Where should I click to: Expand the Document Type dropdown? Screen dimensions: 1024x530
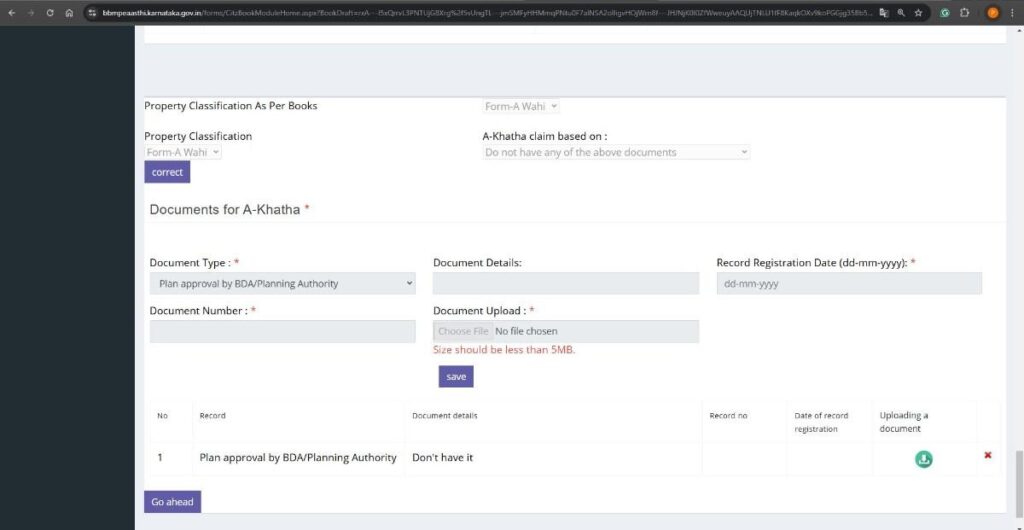[x=282, y=284]
